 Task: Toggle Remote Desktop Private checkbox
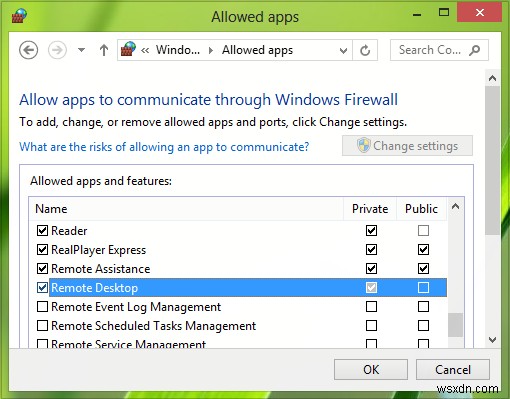point(371,287)
